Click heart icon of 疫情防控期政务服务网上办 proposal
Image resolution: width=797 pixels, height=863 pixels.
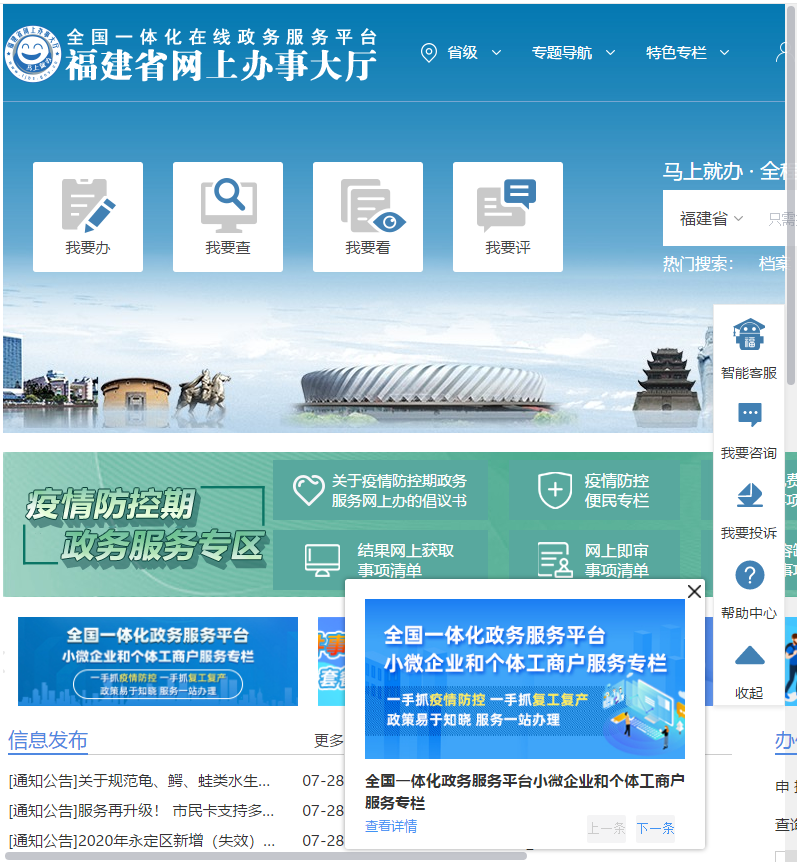[308, 490]
